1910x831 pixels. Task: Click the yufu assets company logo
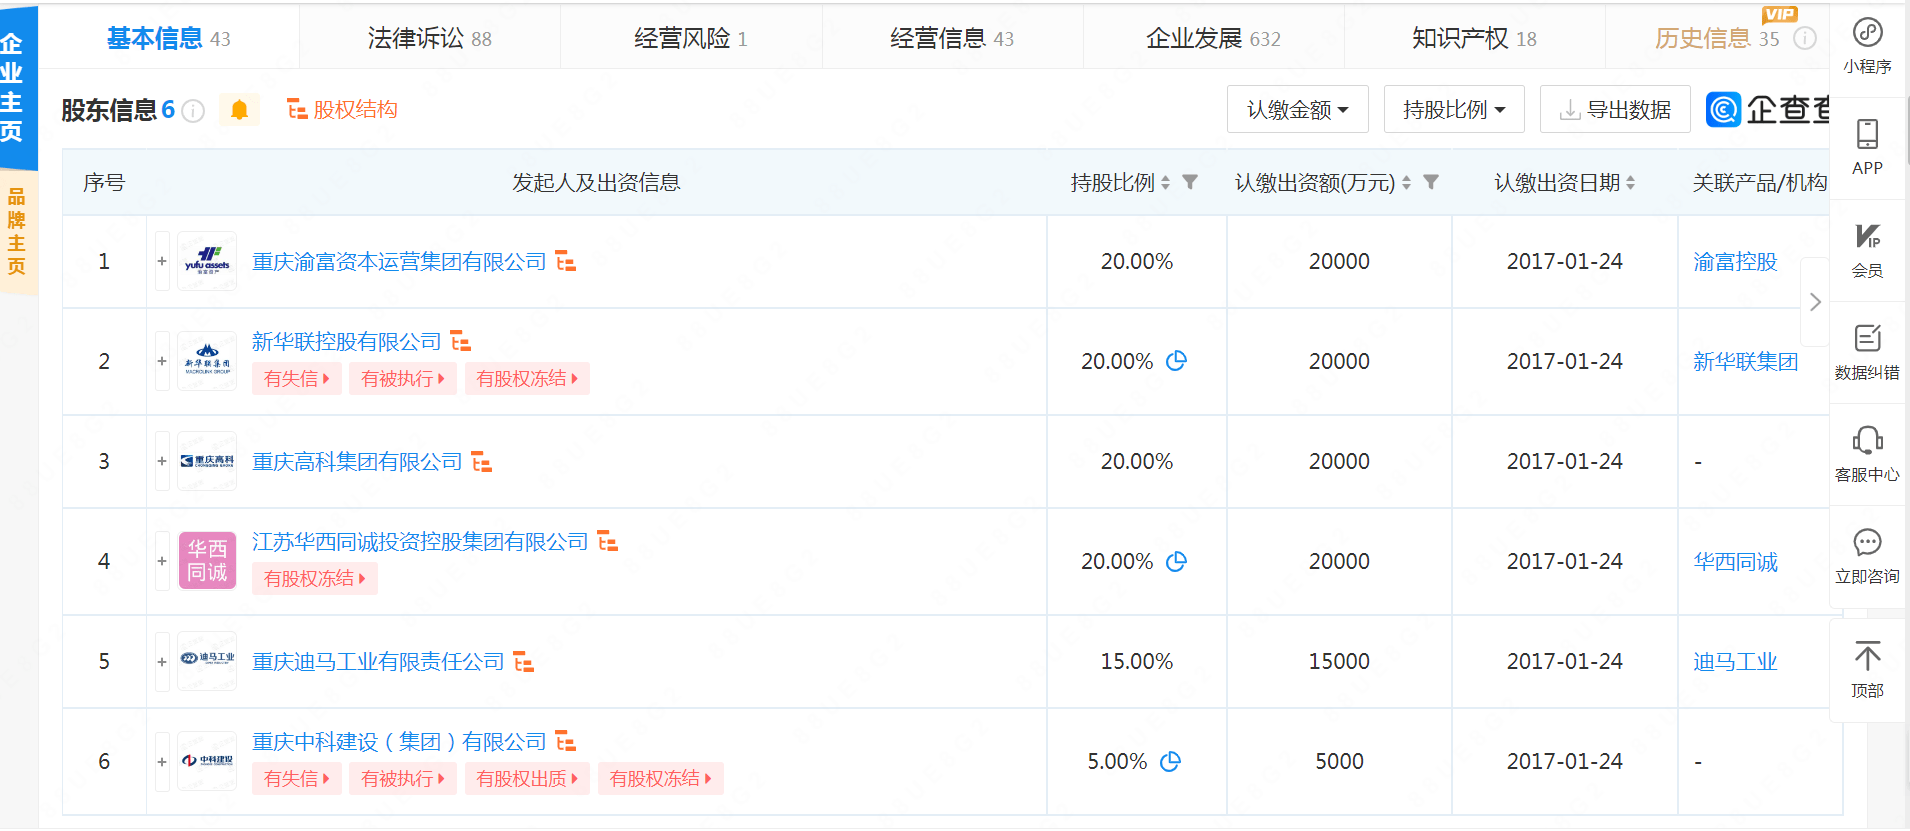coord(207,261)
